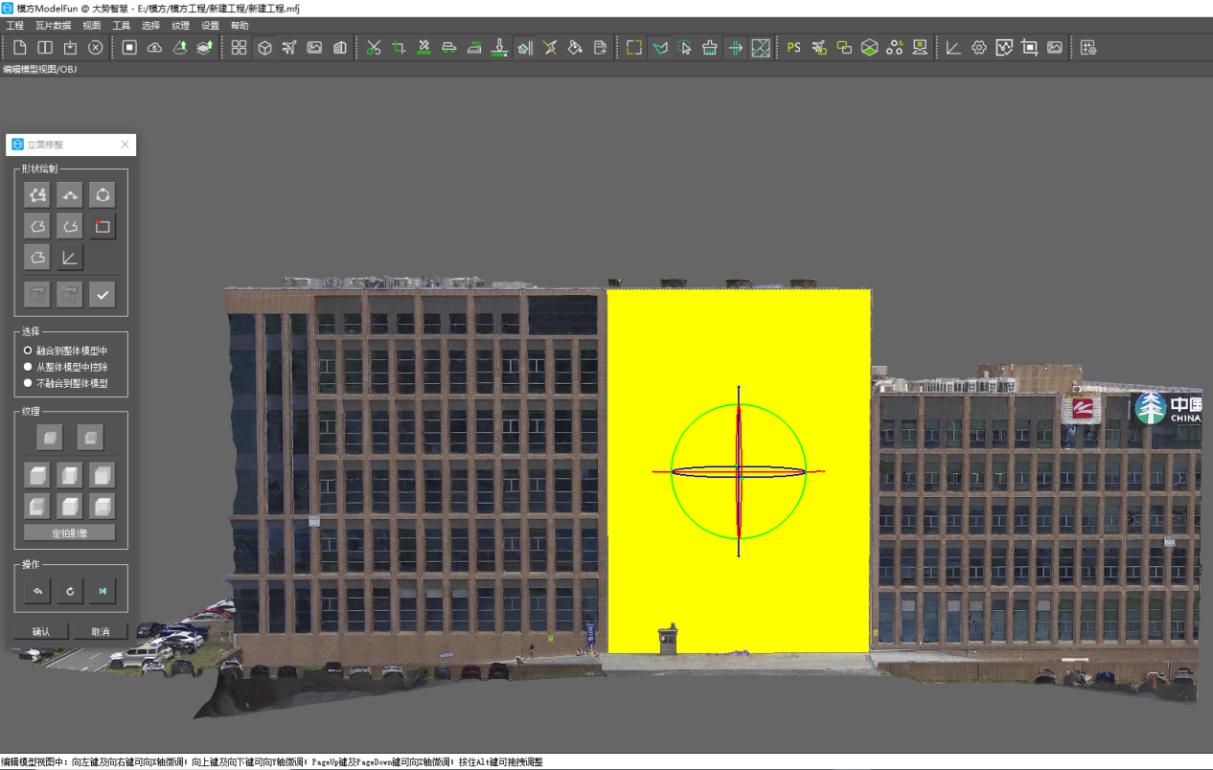Image resolution: width=1213 pixels, height=770 pixels.
Task: Click the circled X close-project toolbar icon
Action: (x=96, y=47)
